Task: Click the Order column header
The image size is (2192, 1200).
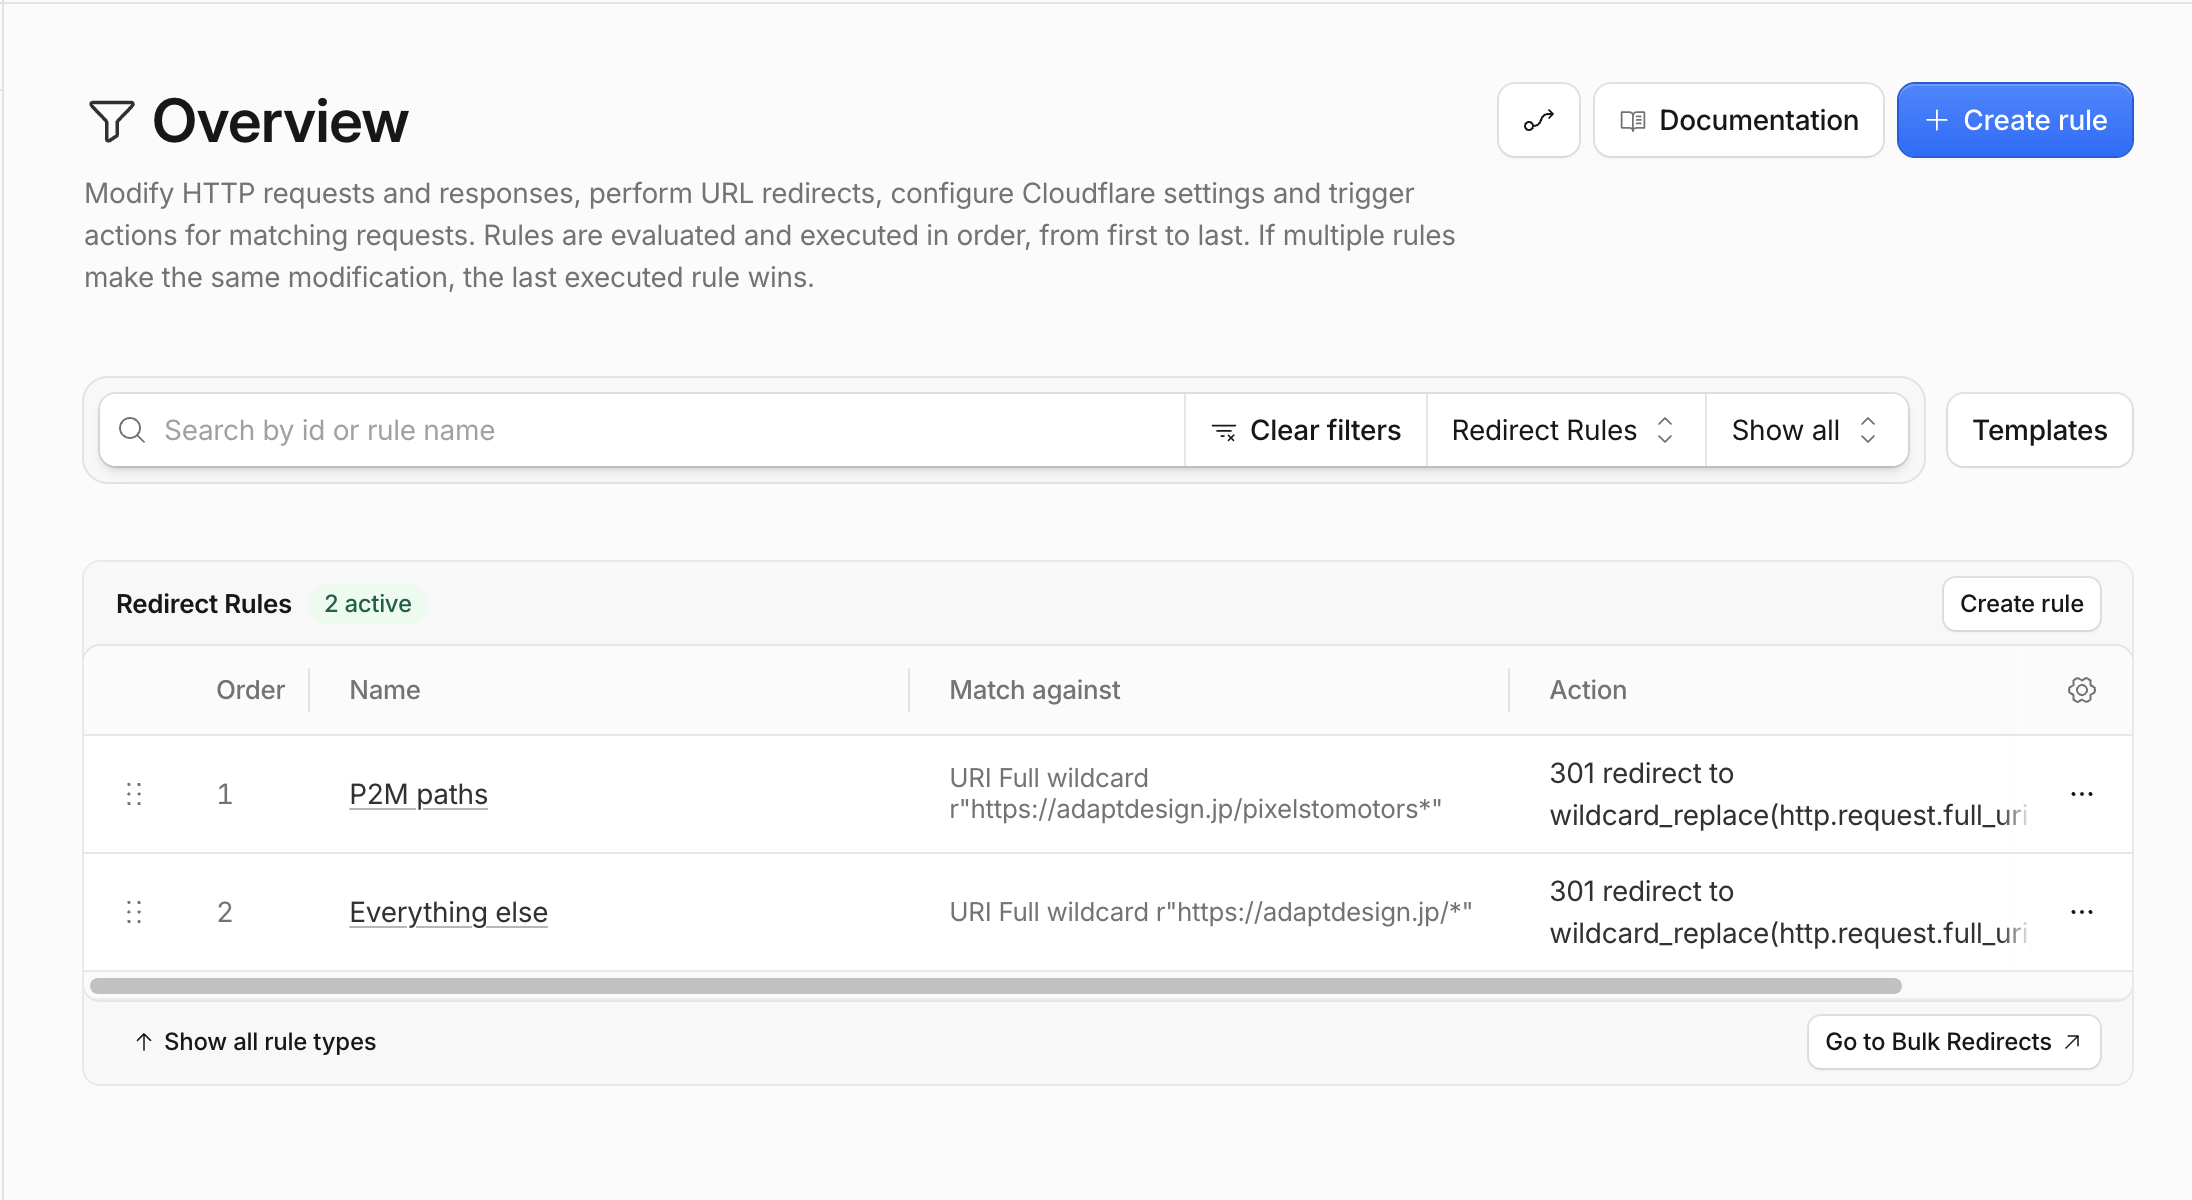Action: click(250, 690)
